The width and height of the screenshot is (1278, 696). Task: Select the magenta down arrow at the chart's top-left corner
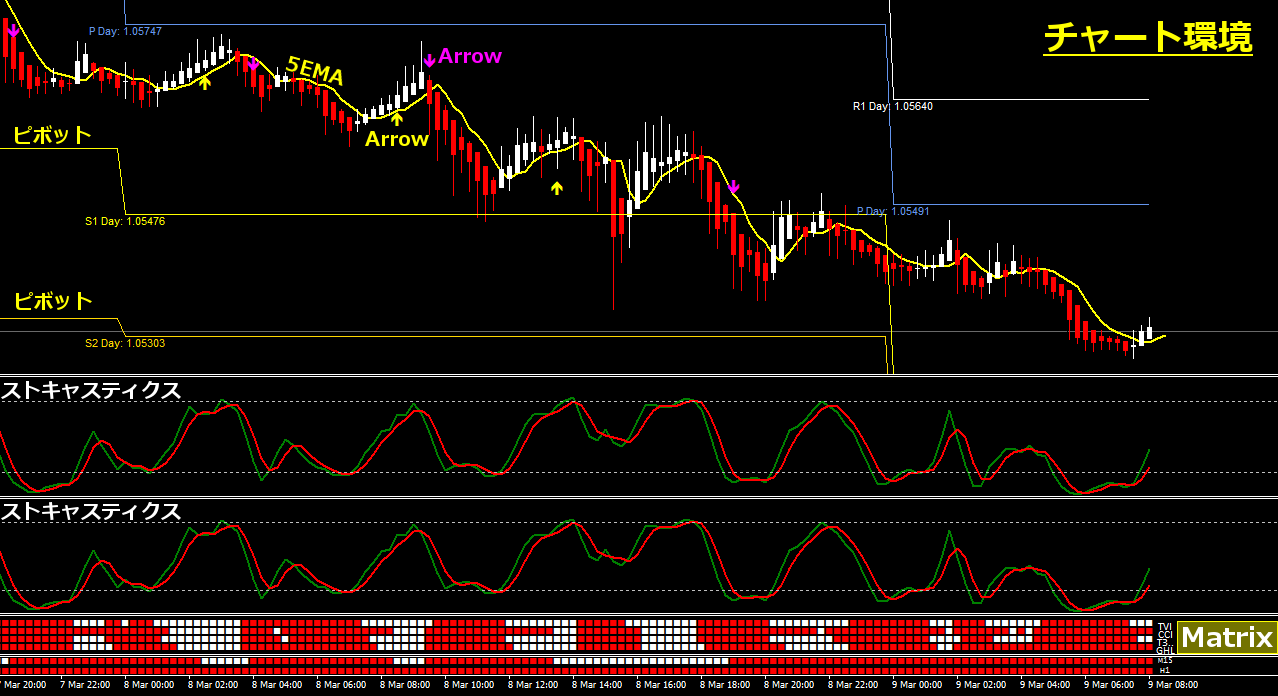[12, 32]
